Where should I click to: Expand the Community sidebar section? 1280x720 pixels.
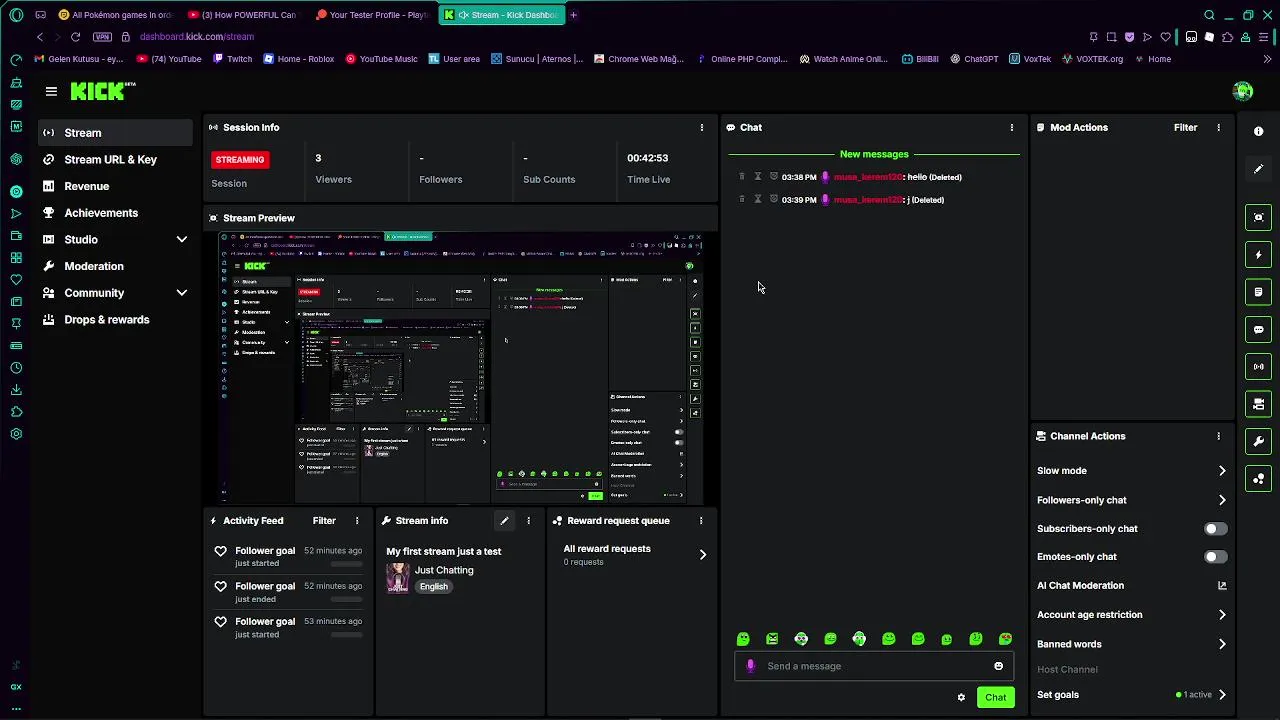tap(181, 293)
